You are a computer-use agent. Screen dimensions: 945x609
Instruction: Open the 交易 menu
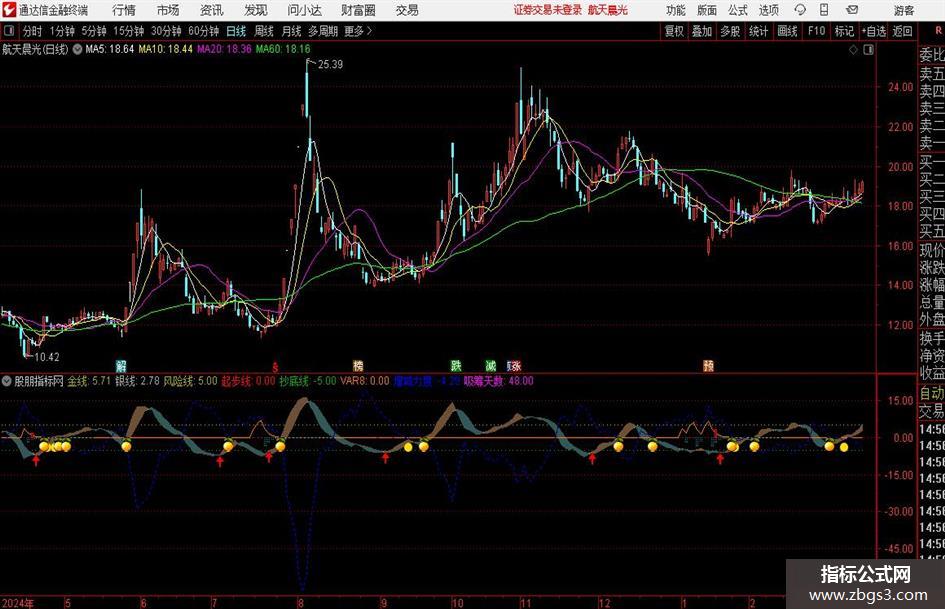point(407,10)
